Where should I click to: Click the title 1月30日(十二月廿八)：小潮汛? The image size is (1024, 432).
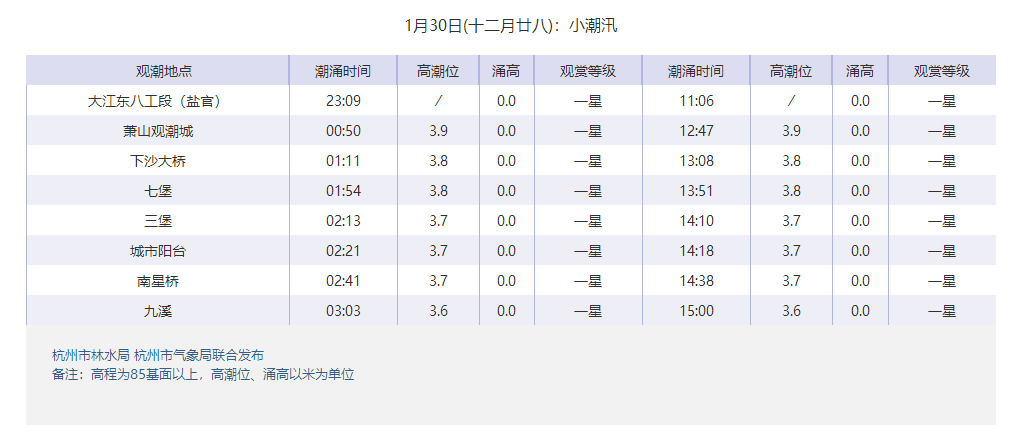511,26
